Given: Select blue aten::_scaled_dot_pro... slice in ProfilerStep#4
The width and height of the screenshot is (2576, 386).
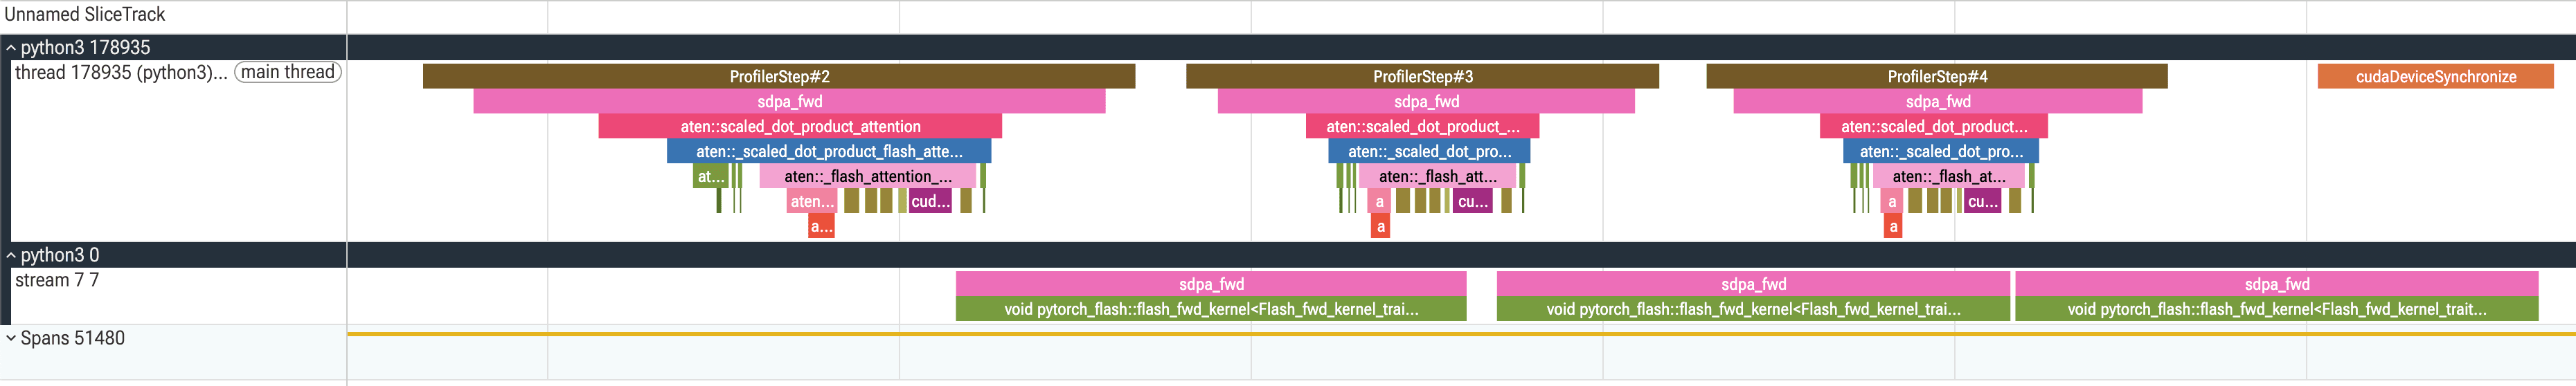Looking at the screenshot, I should (1940, 151).
